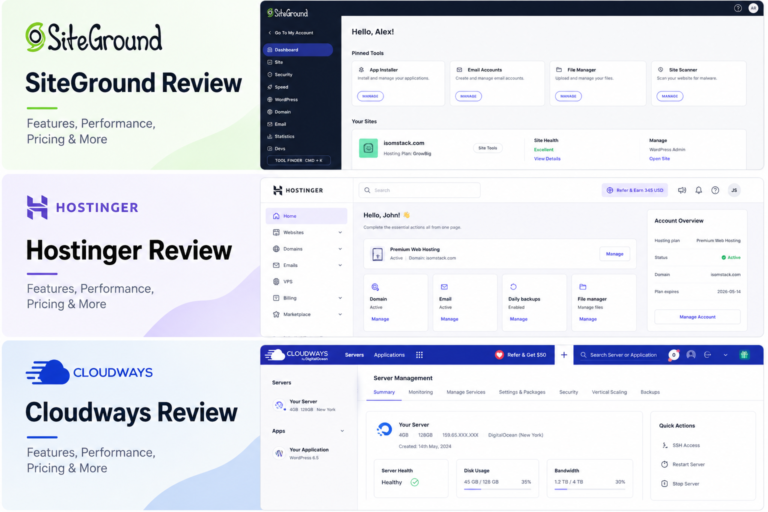The height and width of the screenshot is (512, 768).
Task: Open Site item in SiteGround sidebar
Action: pyautogui.click(x=275, y=62)
